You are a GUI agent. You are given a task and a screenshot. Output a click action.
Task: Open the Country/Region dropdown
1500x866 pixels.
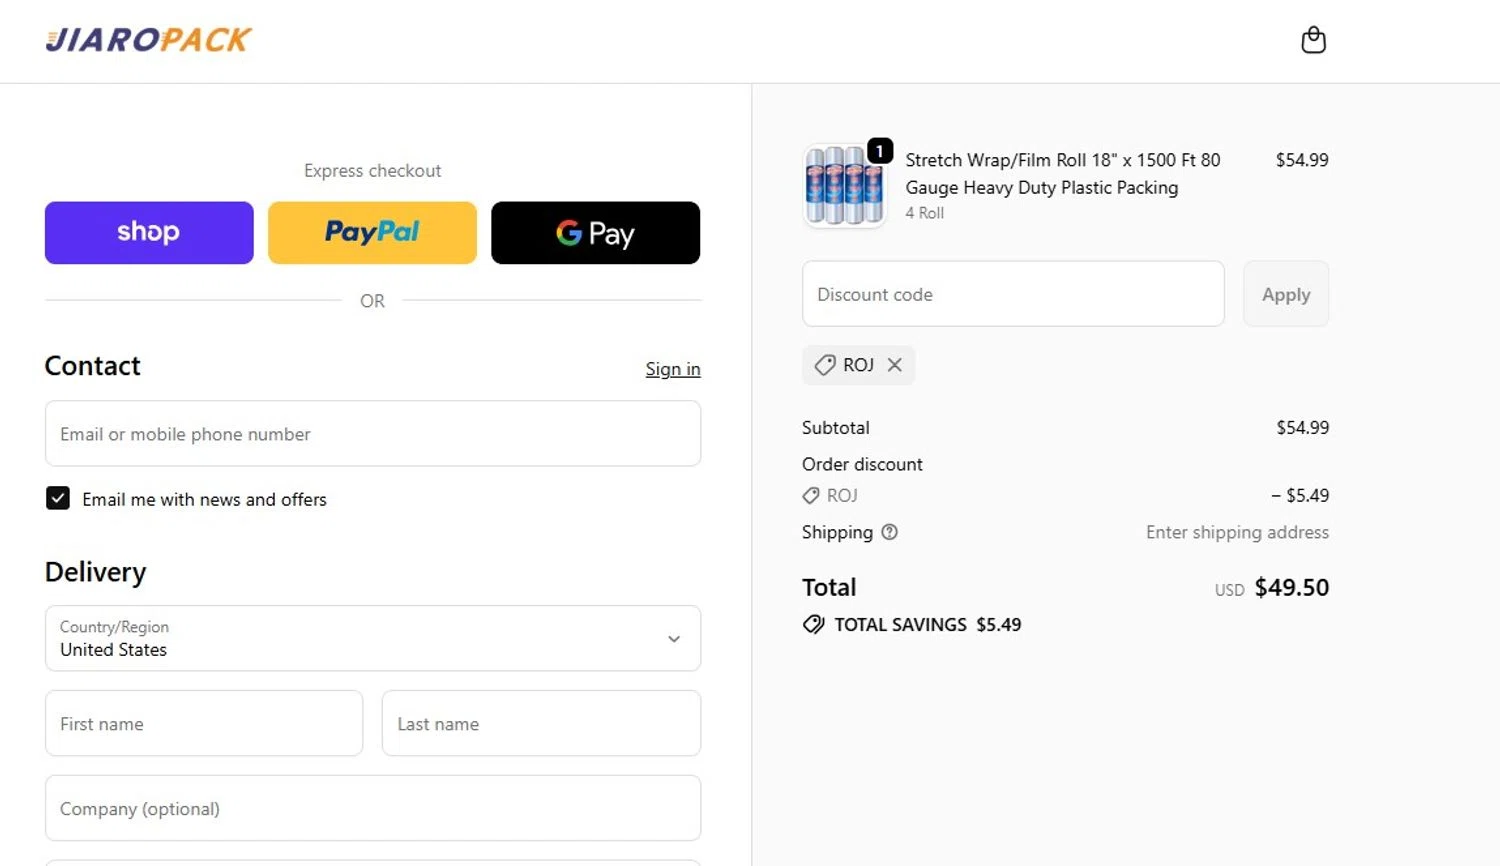[x=373, y=638]
